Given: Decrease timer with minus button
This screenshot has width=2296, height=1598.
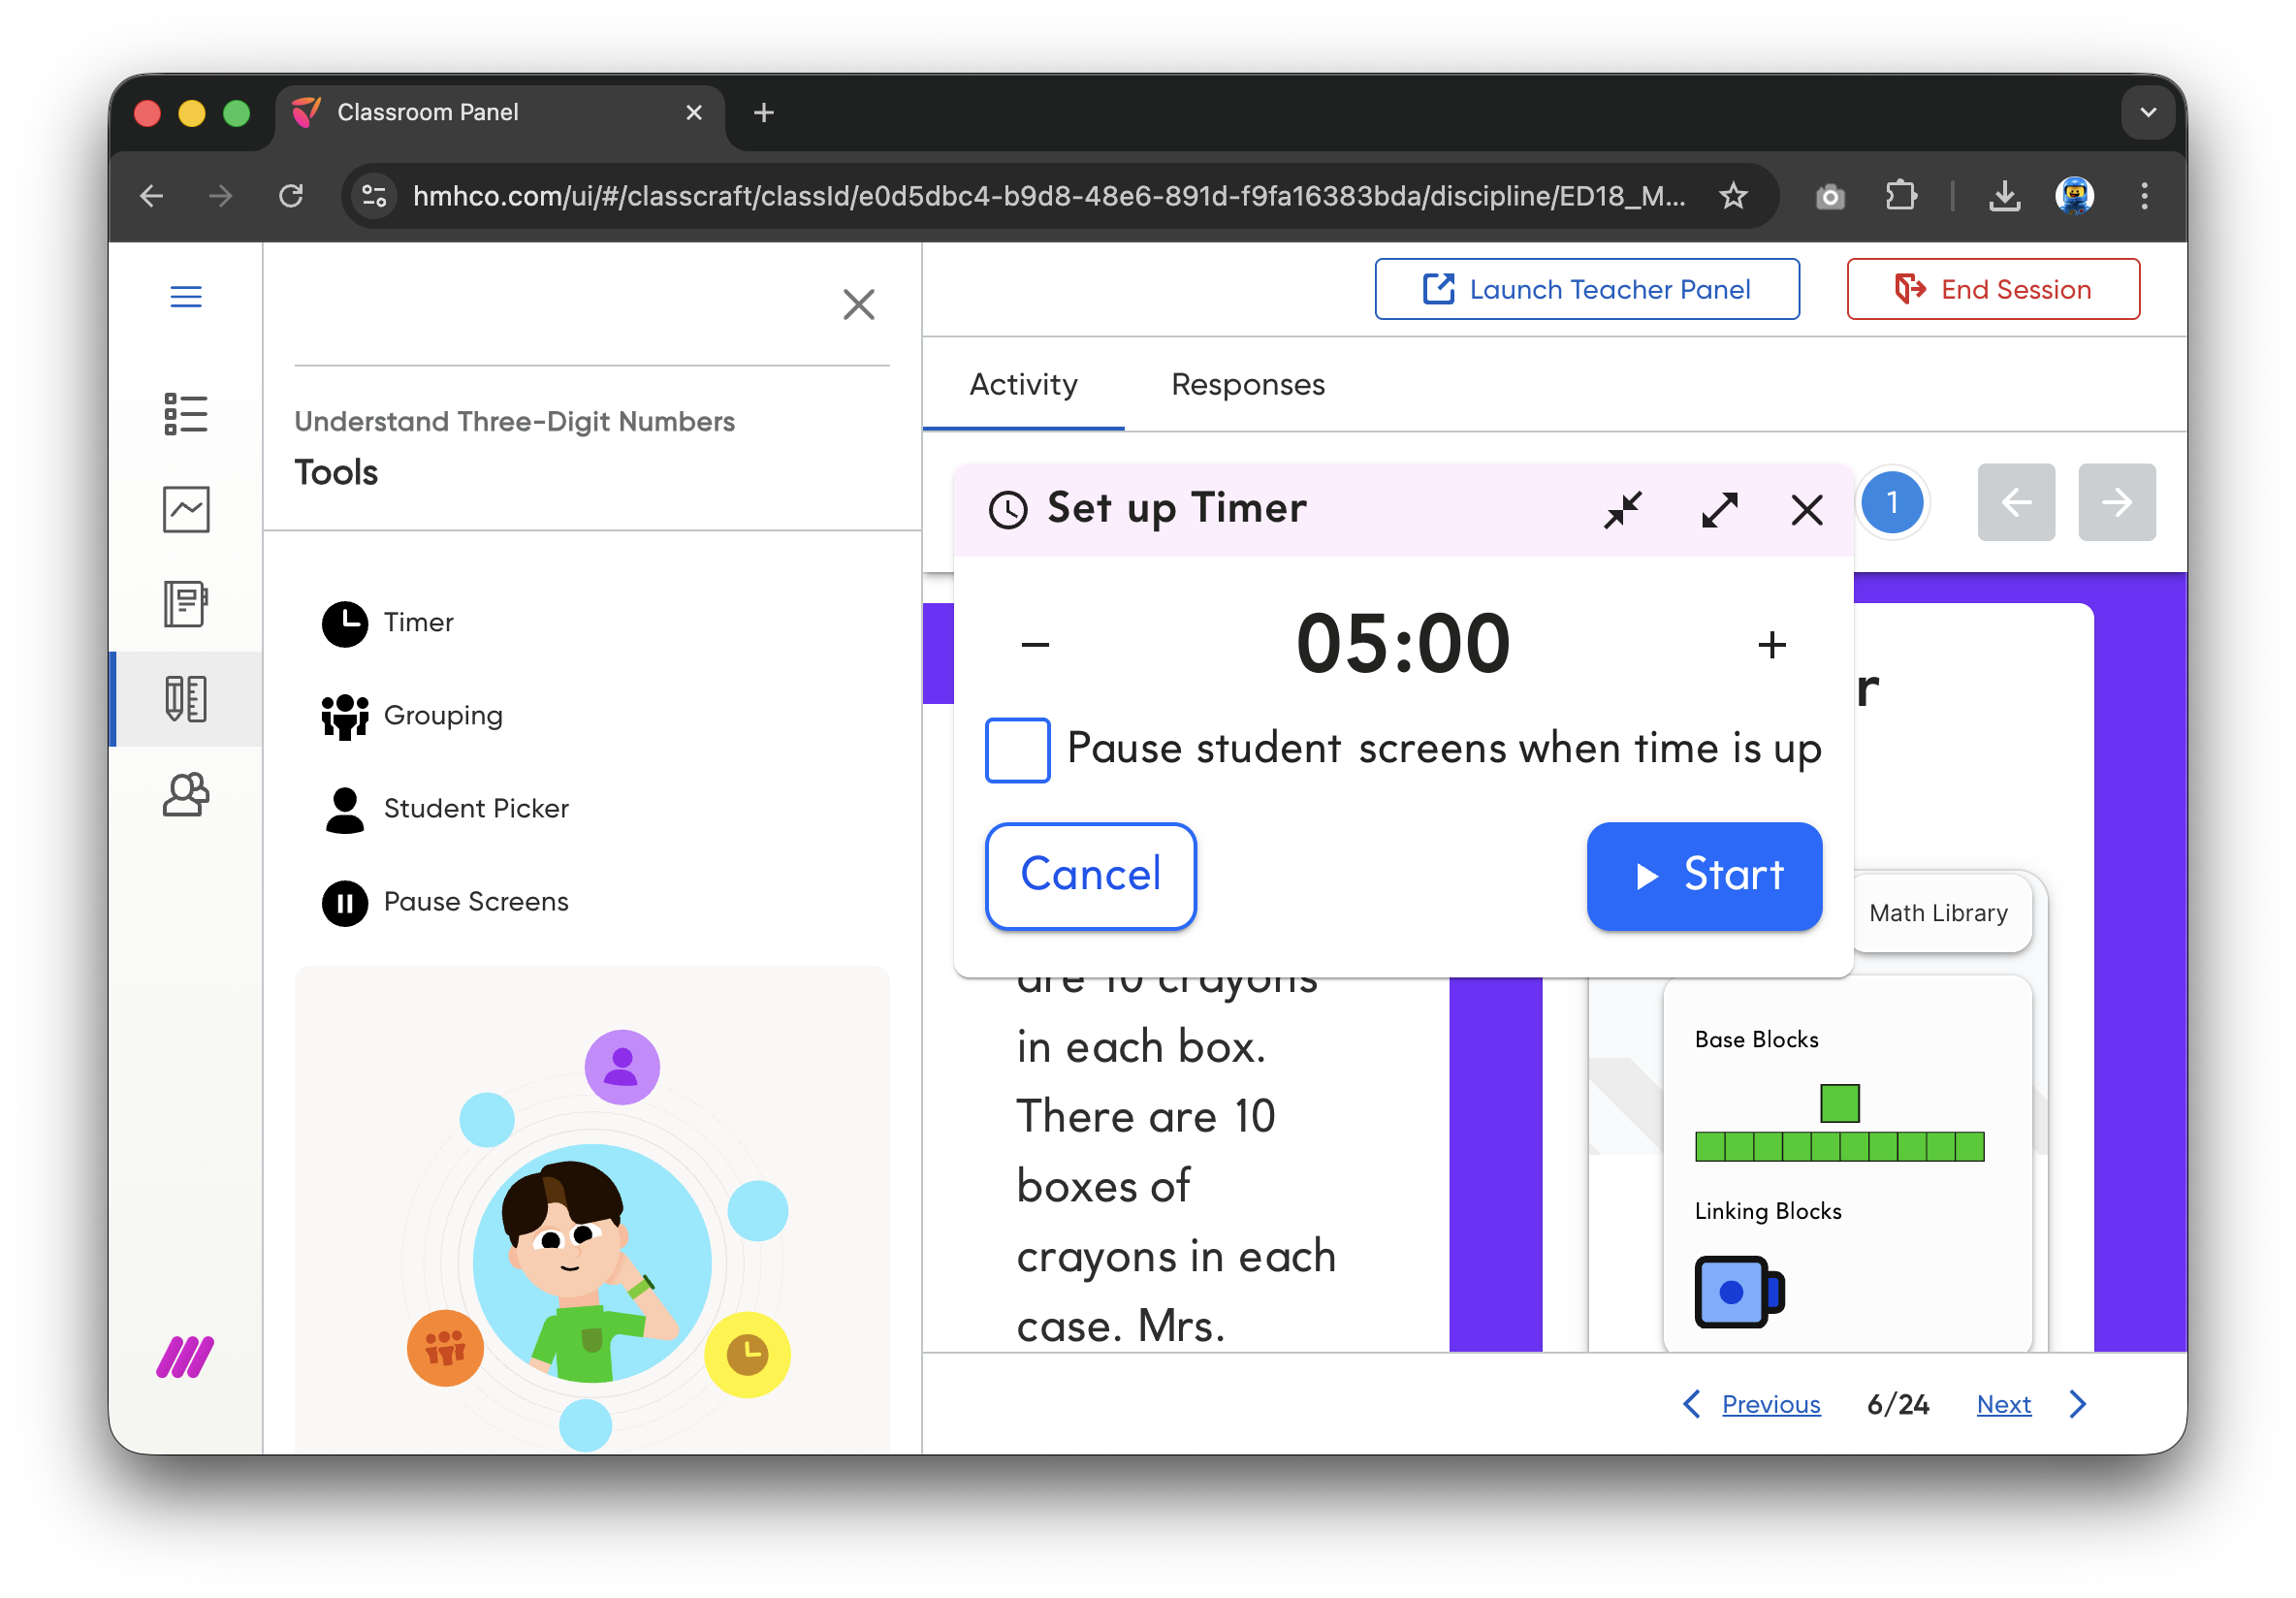Looking at the screenshot, I should [1035, 645].
